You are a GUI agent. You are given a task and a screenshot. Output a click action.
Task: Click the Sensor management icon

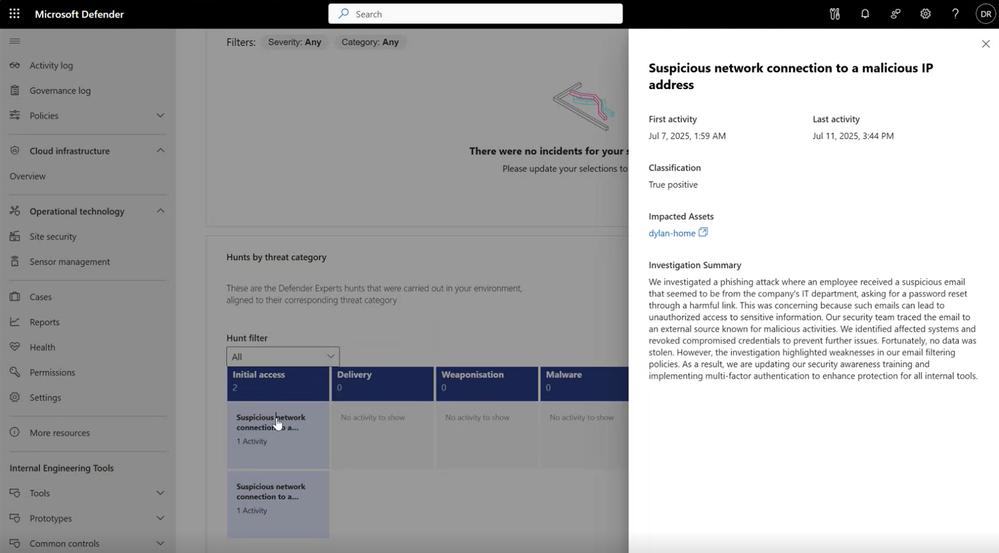click(15, 261)
